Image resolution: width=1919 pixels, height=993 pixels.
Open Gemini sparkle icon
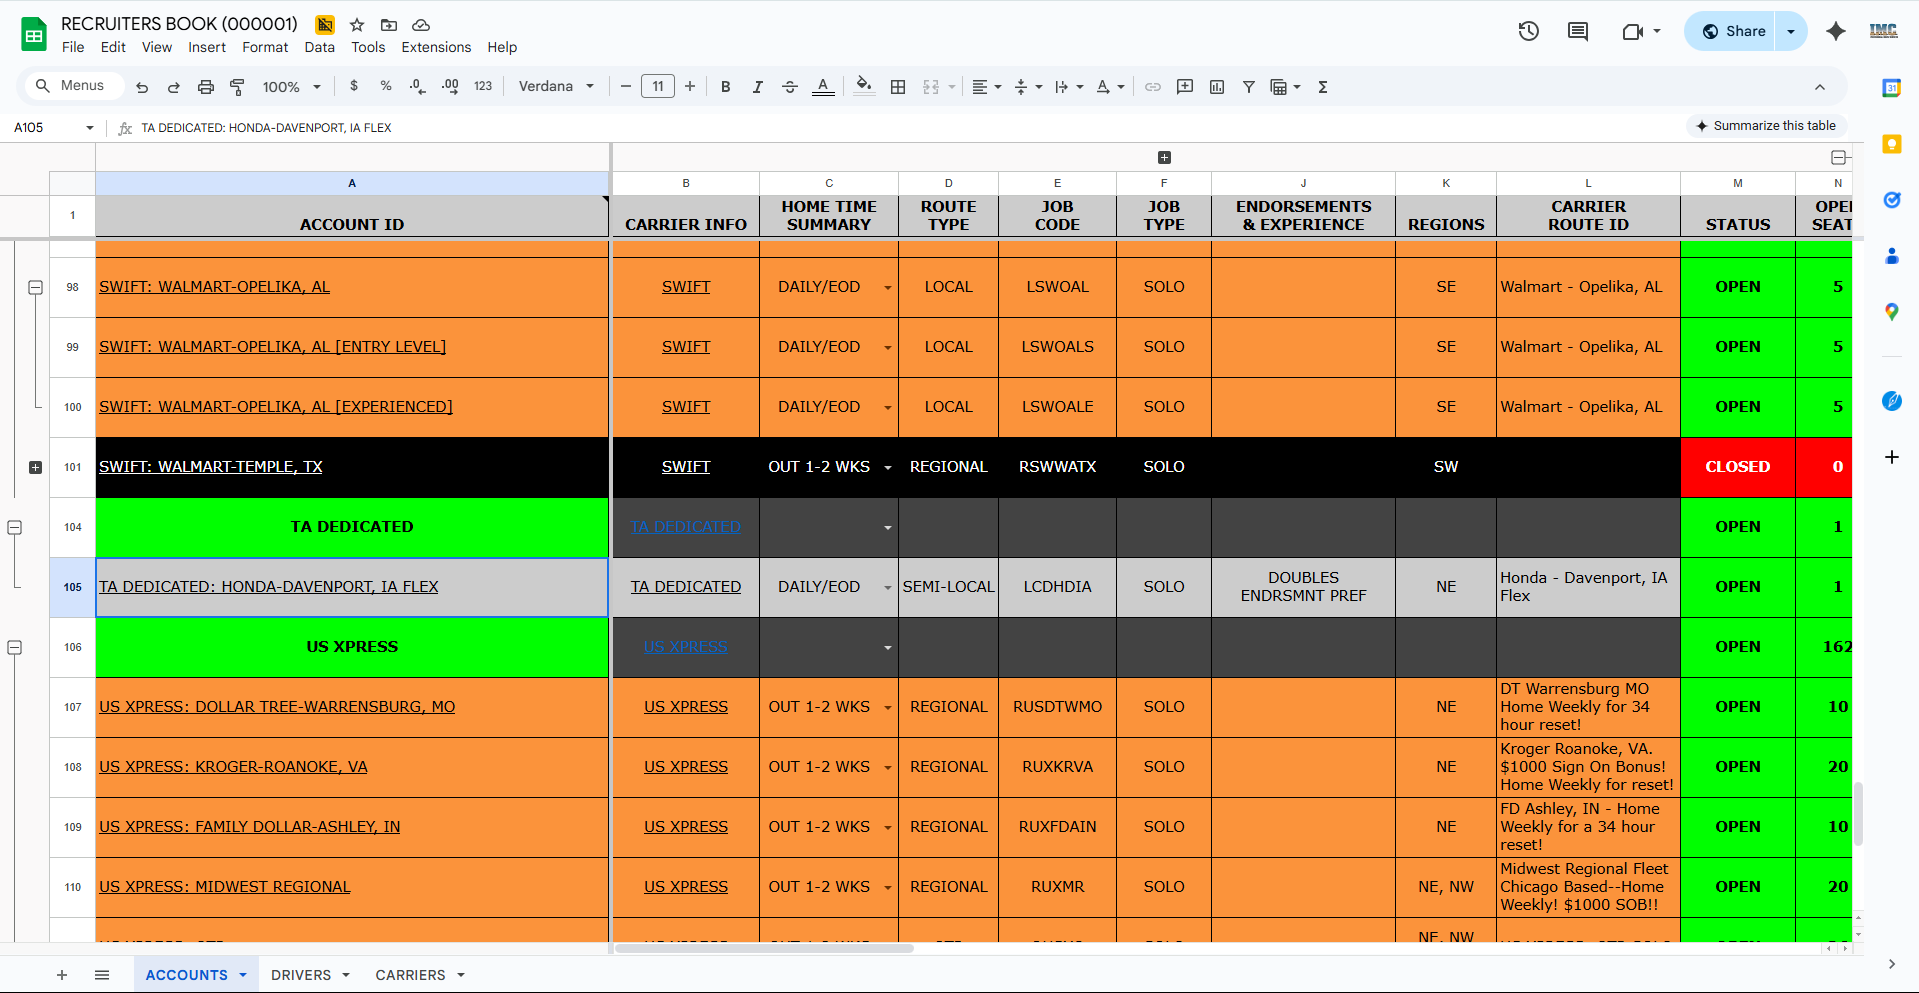tap(1835, 31)
